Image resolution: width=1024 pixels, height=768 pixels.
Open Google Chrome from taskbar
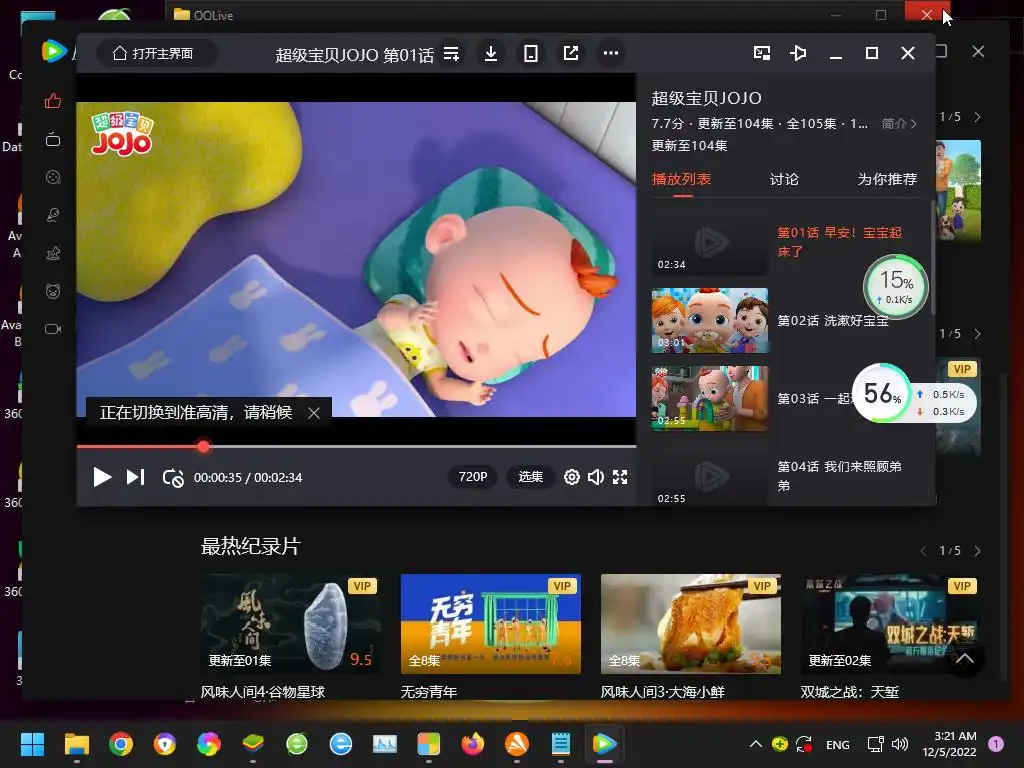tap(121, 744)
